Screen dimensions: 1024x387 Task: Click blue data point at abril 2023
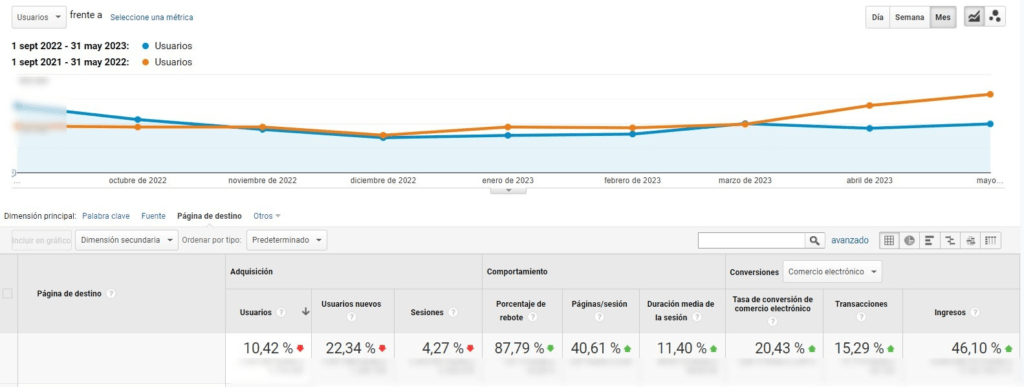869,129
